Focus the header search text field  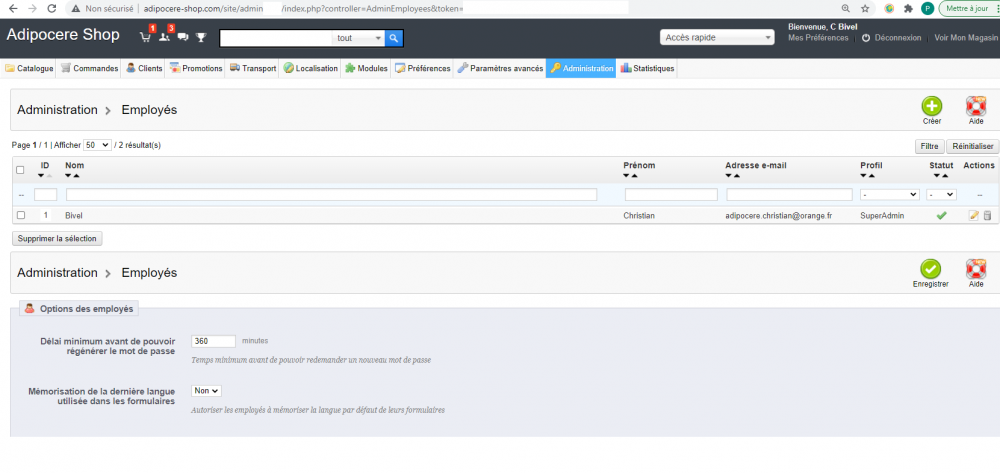[276, 38]
